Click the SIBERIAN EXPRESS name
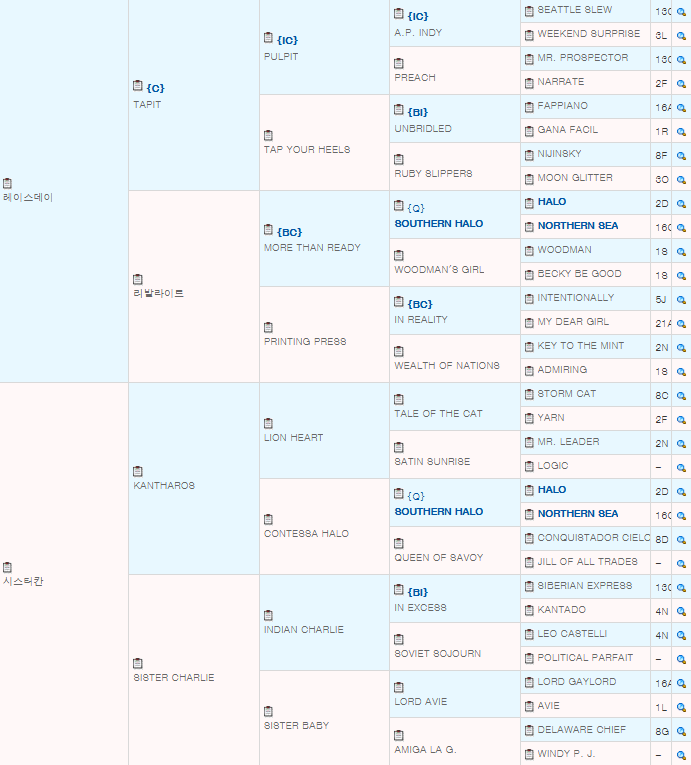 coord(585,585)
